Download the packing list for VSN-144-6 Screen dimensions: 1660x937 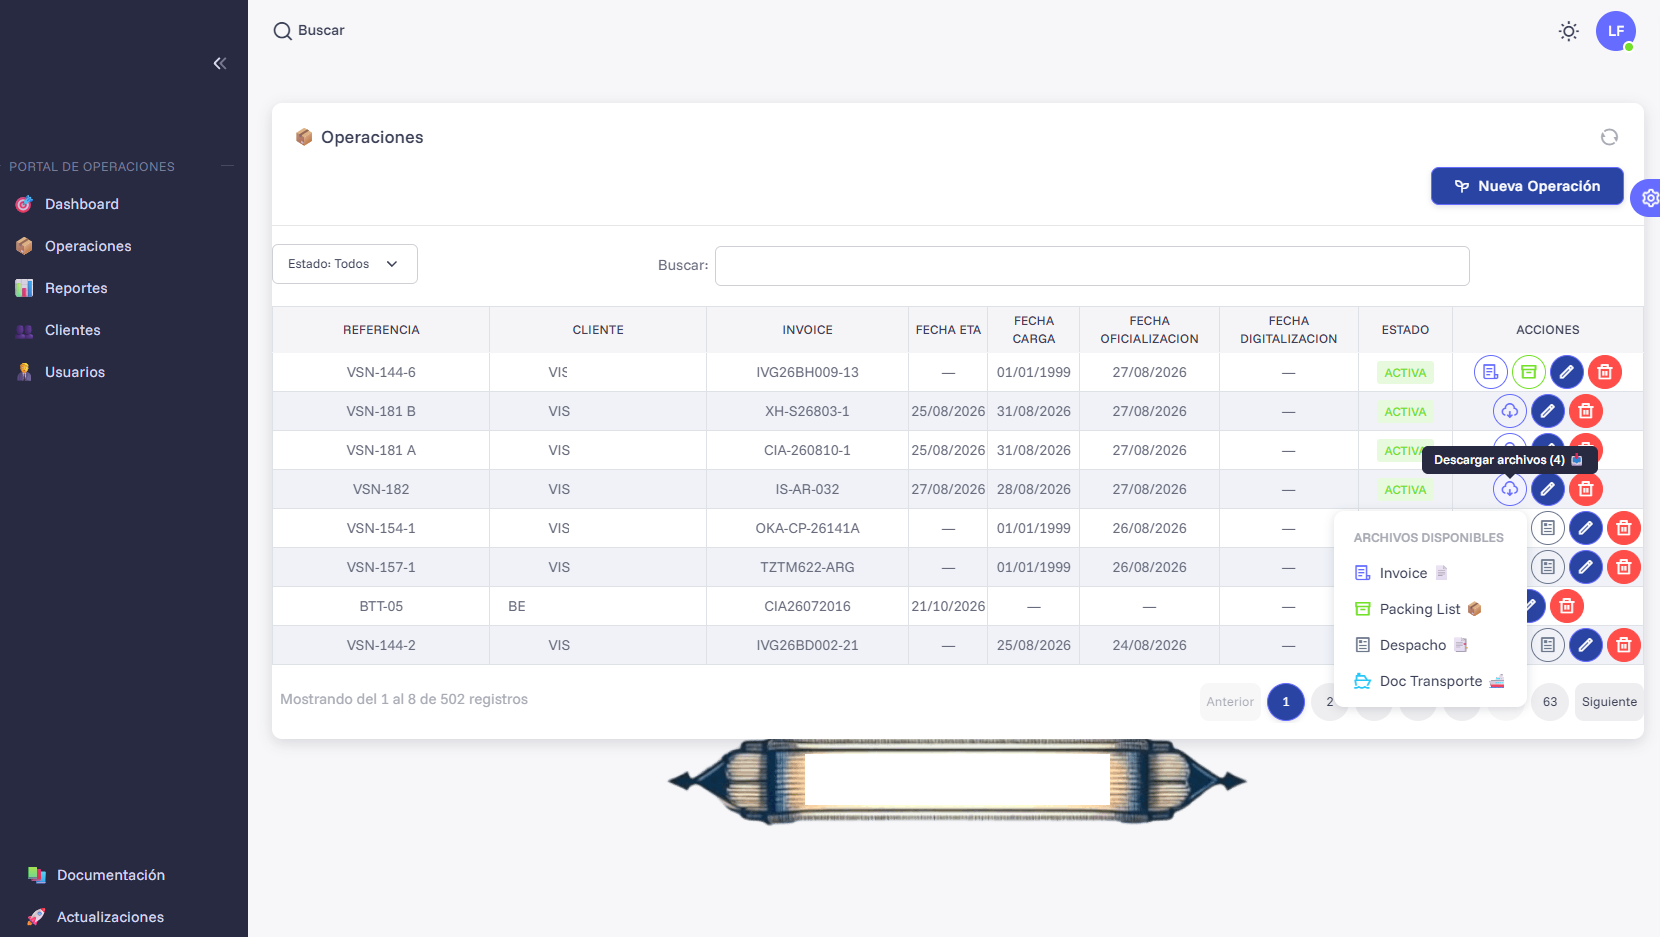point(1529,372)
